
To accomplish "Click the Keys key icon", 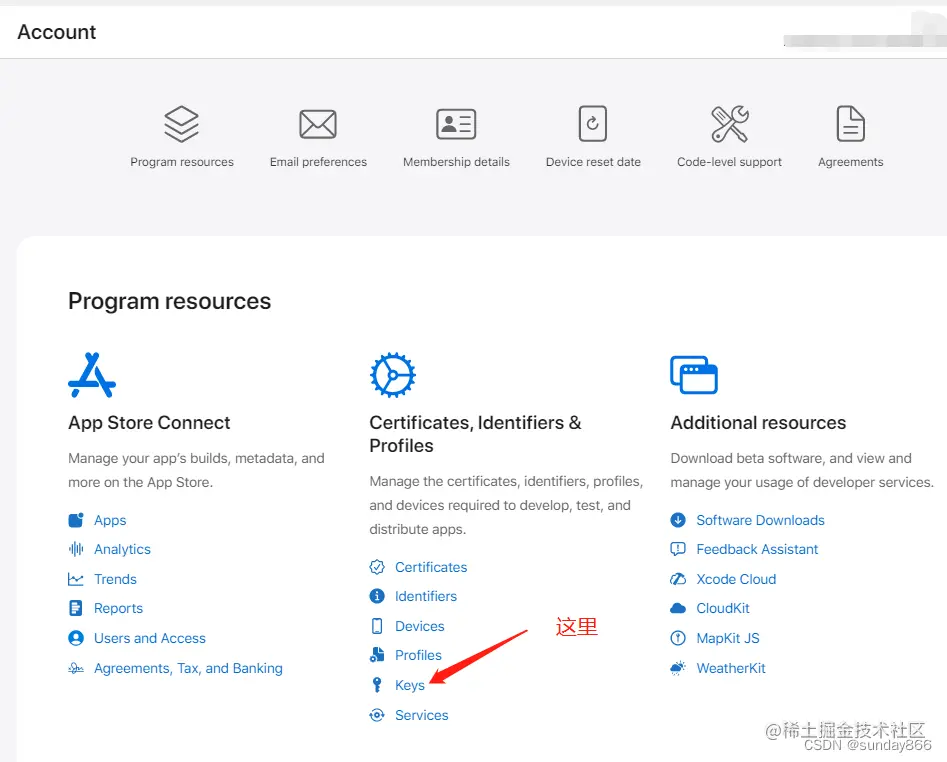I will pos(377,685).
